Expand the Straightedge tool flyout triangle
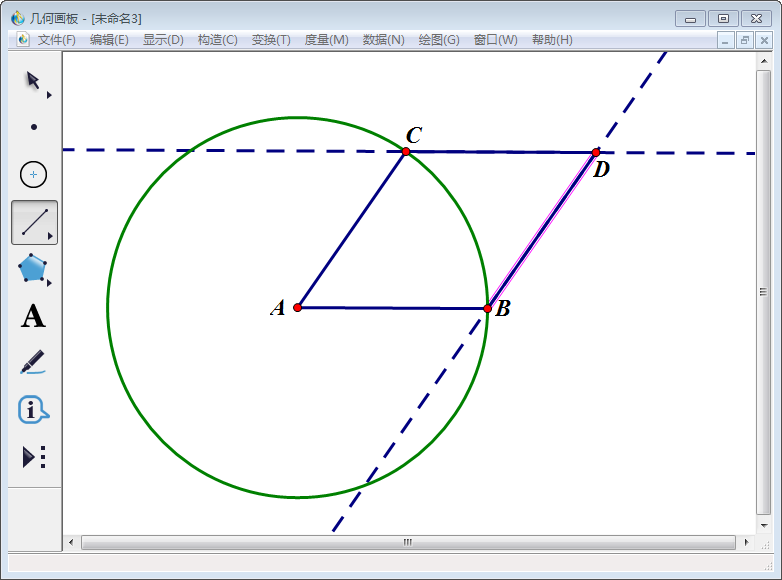The width and height of the screenshot is (782, 580). tap(50, 236)
